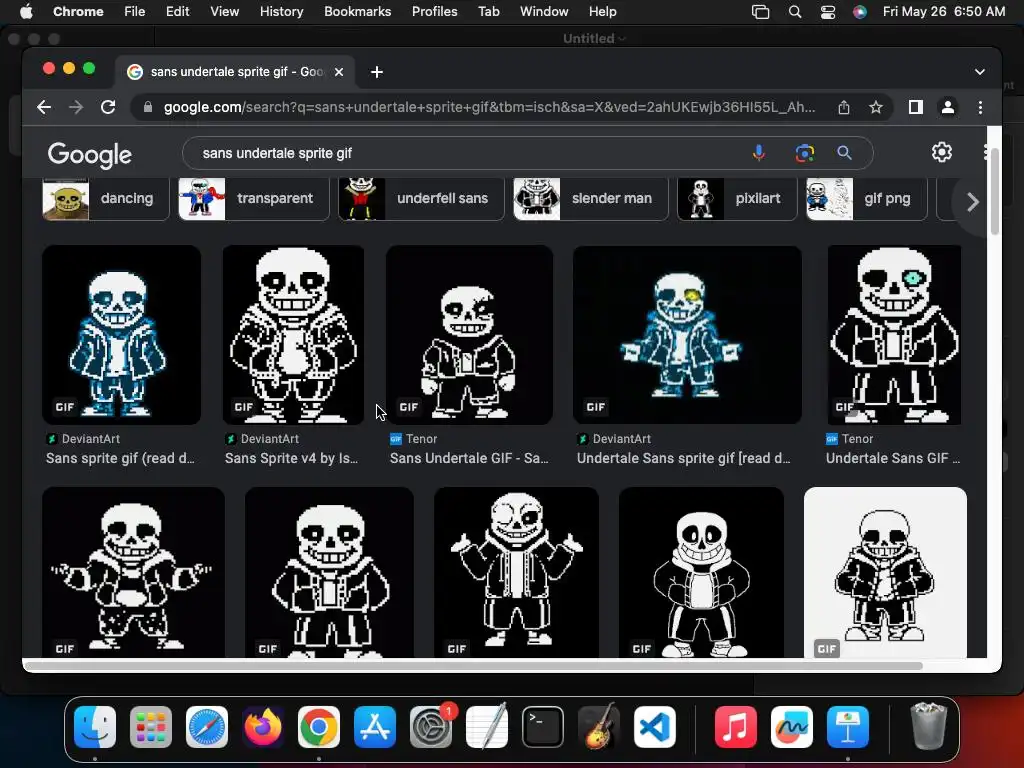Click Siri icon in menu bar
This screenshot has width=1024, height=768.
(x=859, y=12)
